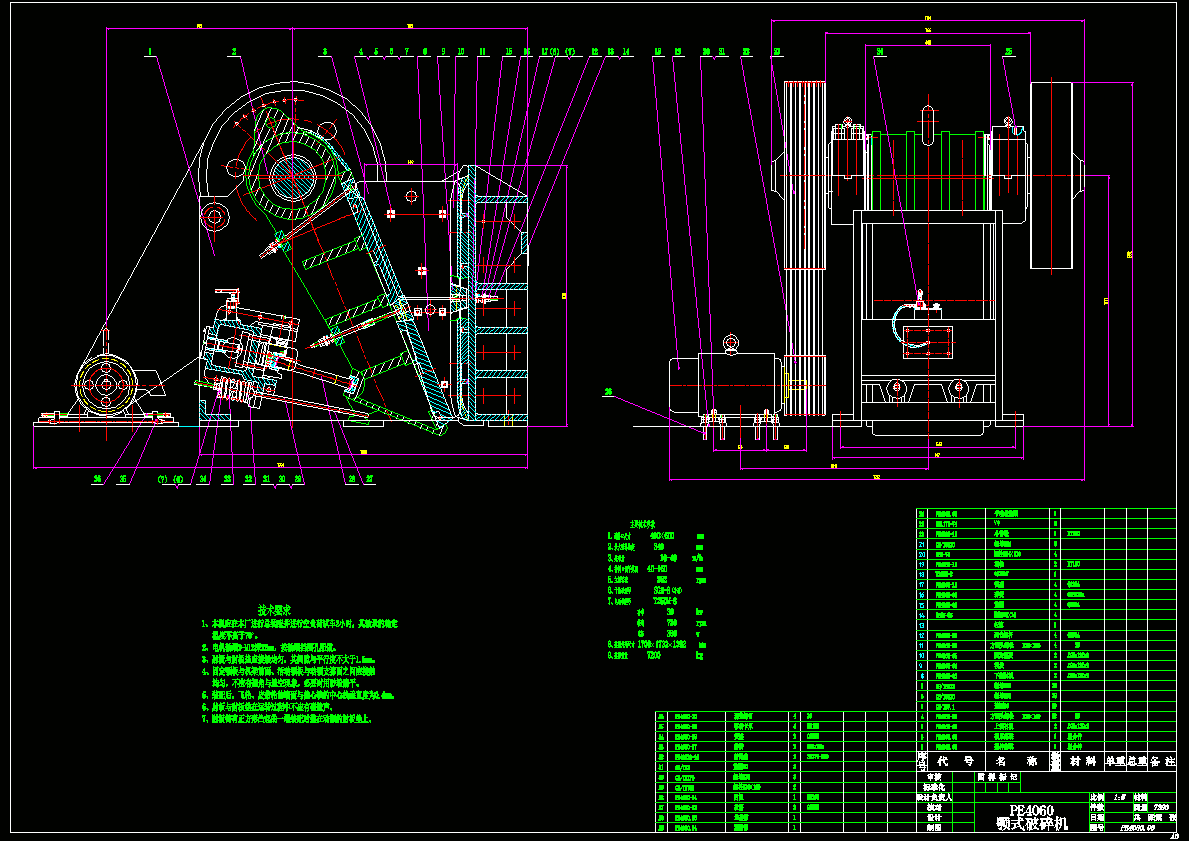1189x841 pixels.
Task: Pick the electric motor body in the right view
Action: click(x=725, y=384)
